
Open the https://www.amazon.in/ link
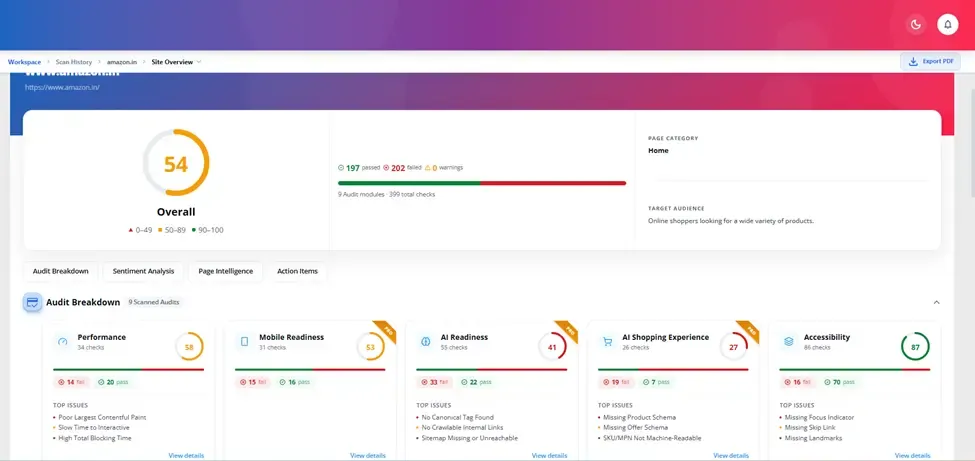[x=62, y=88]
